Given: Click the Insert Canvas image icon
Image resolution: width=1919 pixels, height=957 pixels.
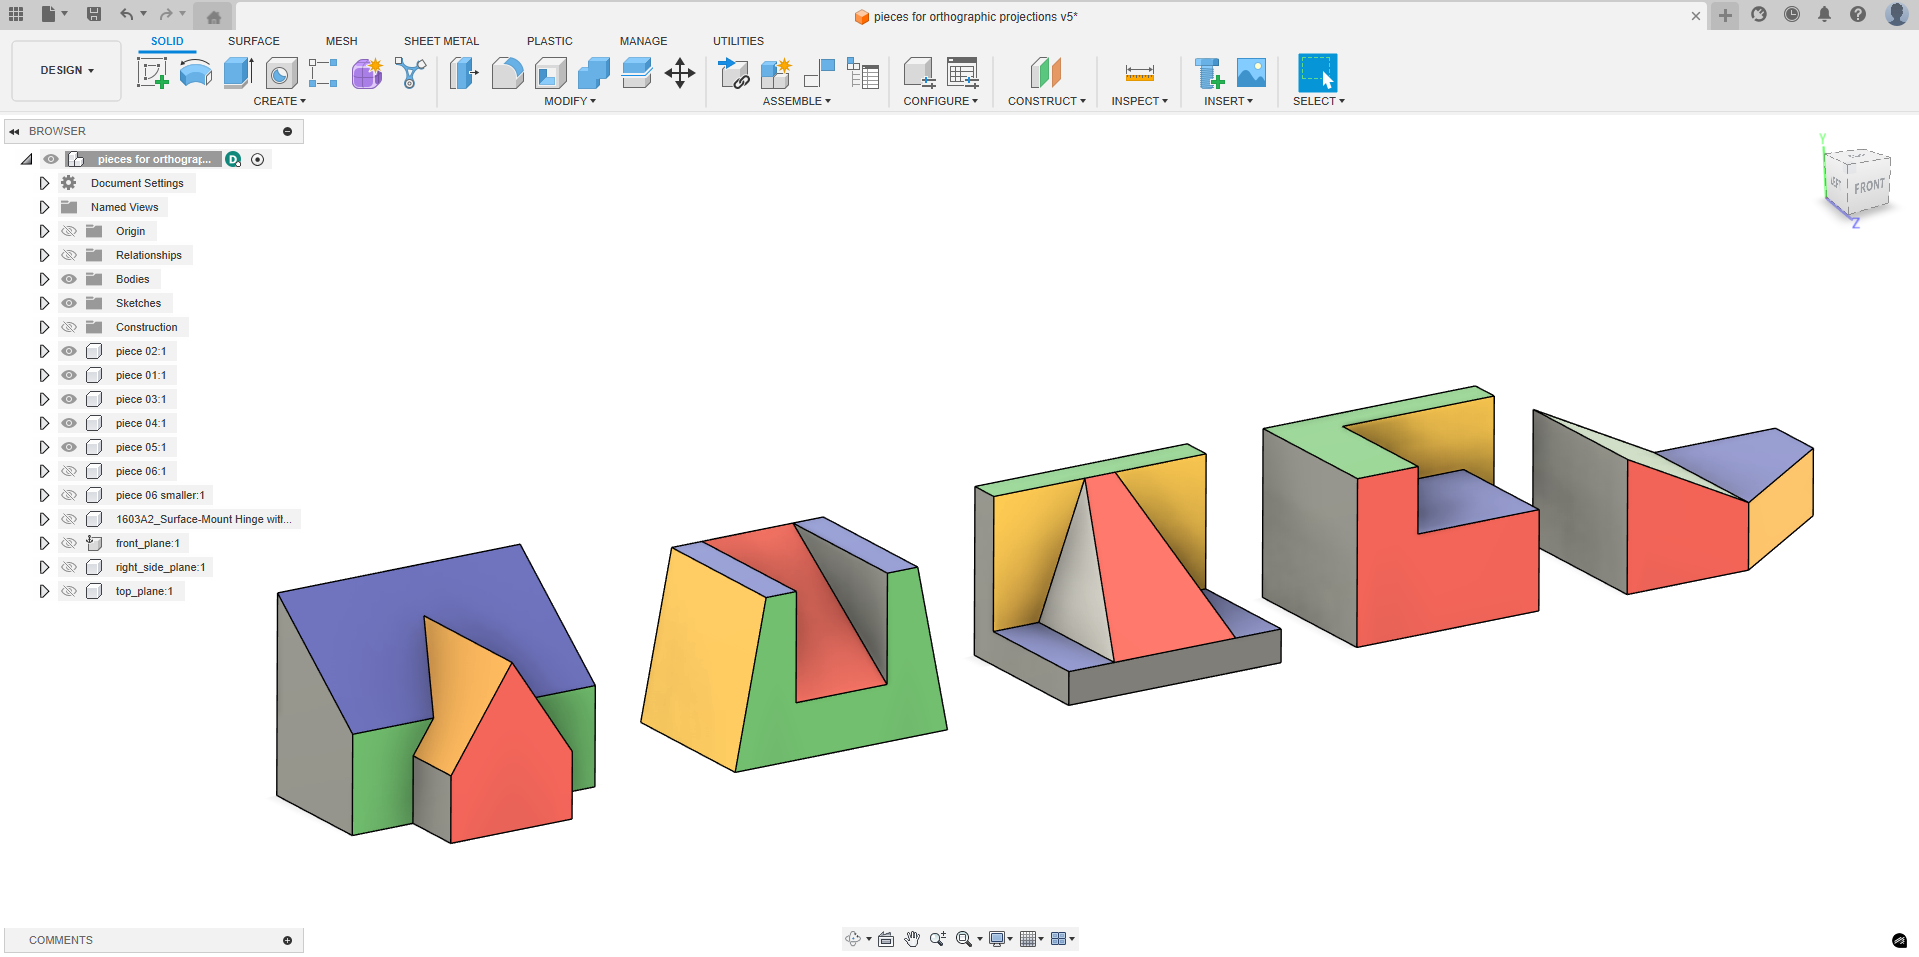Looking at the screenshot, I should 1251,73.
